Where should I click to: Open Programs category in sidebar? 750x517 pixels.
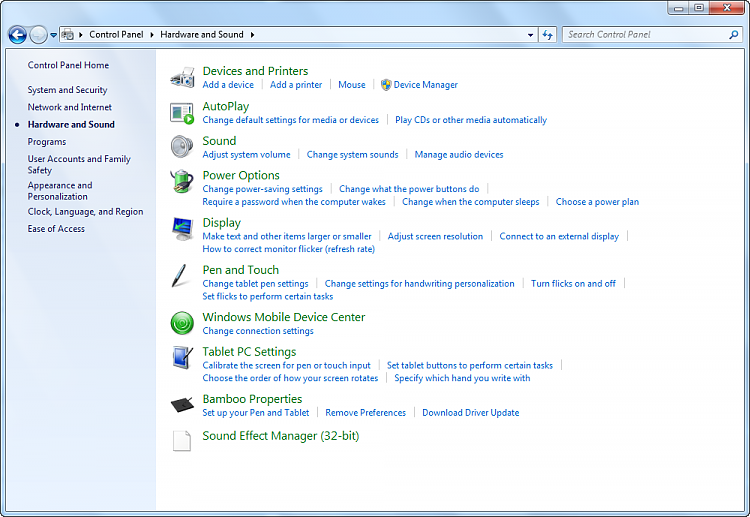pyautogui.click(x=47, y=142)
